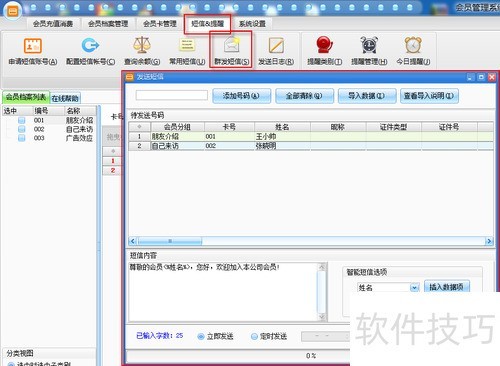Click 全部清除(Q) to clear numbers
The height and width of the screenshot is (366, 500).
click(304, 96)
